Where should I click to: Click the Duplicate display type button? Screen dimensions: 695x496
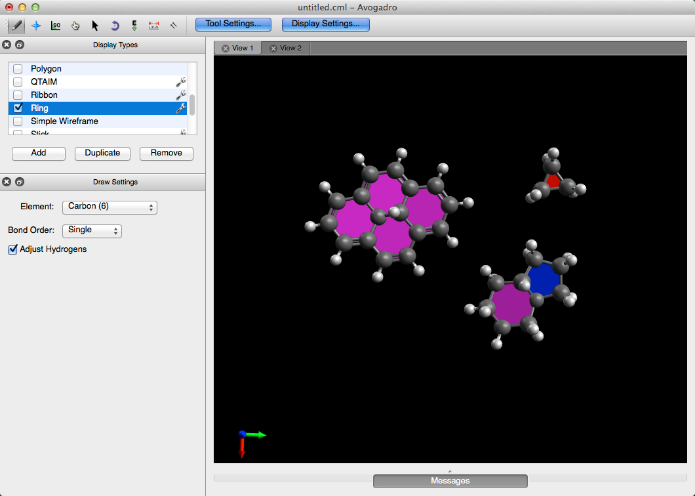(103, 153)
